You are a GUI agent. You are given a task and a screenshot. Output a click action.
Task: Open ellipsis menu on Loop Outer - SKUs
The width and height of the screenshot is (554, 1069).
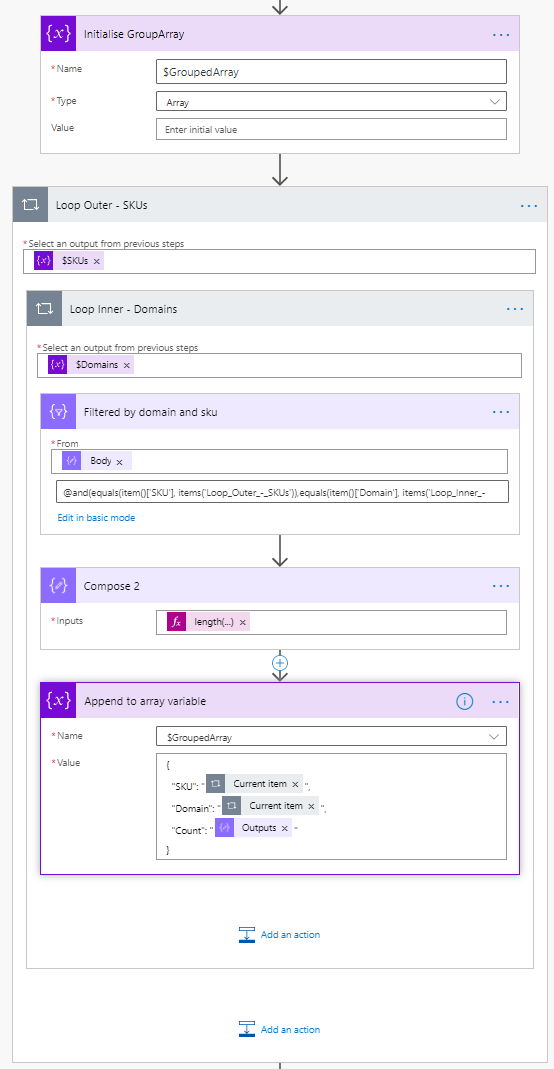point(529,205)
